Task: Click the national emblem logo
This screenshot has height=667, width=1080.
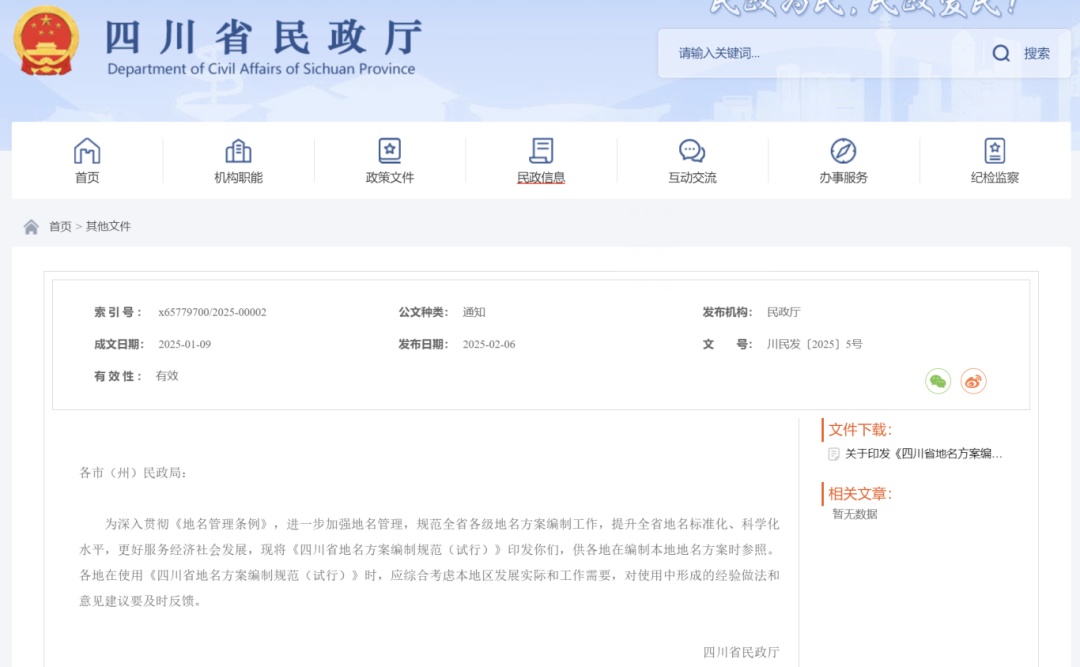Action: pos(46,42)
